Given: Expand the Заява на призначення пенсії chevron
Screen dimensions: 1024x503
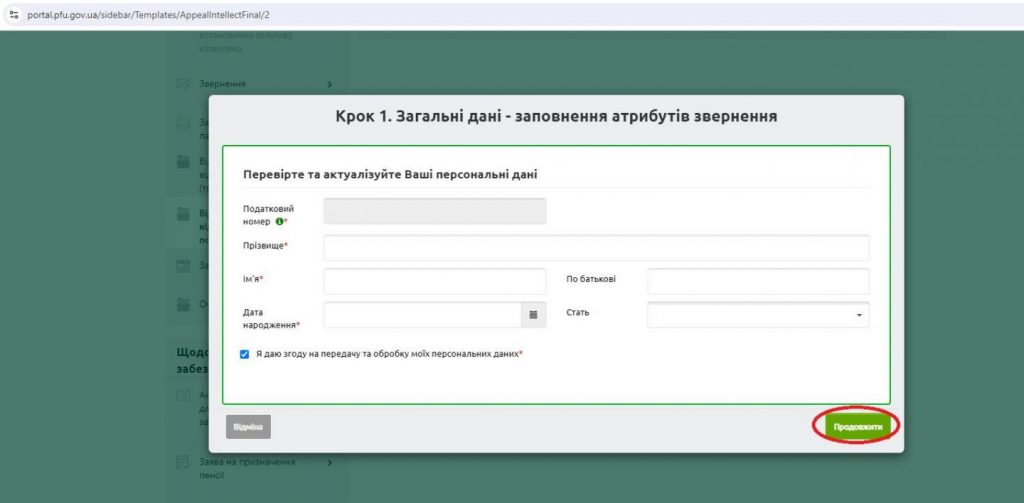Looking at the screenshot, I should click(x=329, y=462).
